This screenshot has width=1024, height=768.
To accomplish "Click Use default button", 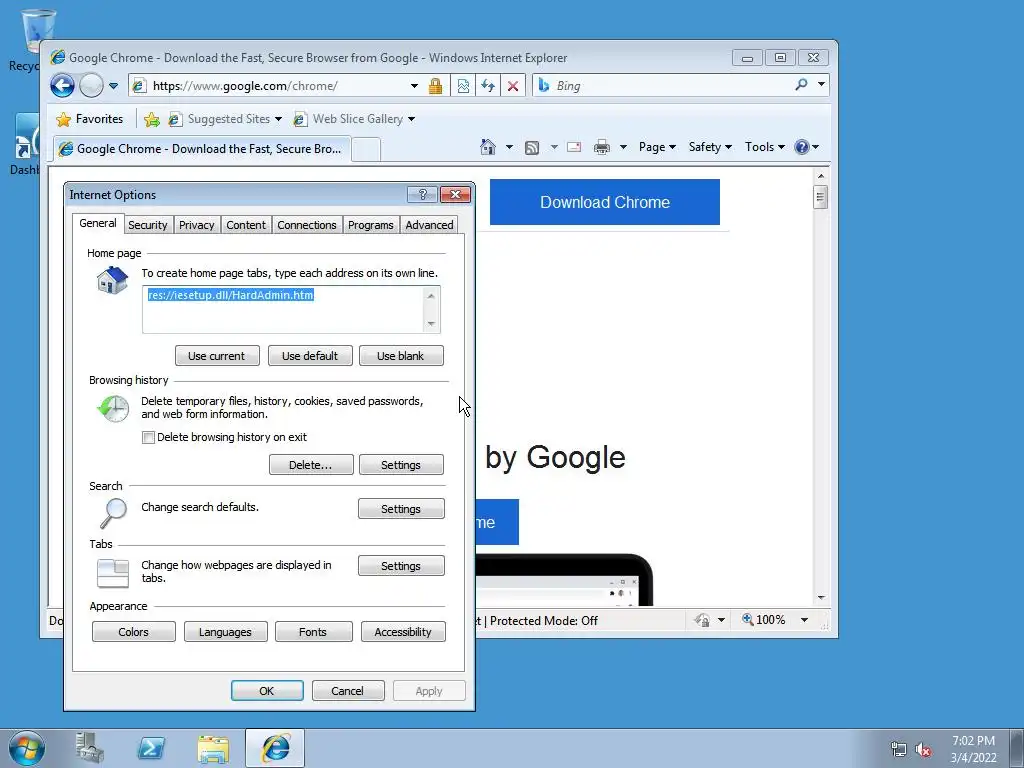I will [310, 356].
